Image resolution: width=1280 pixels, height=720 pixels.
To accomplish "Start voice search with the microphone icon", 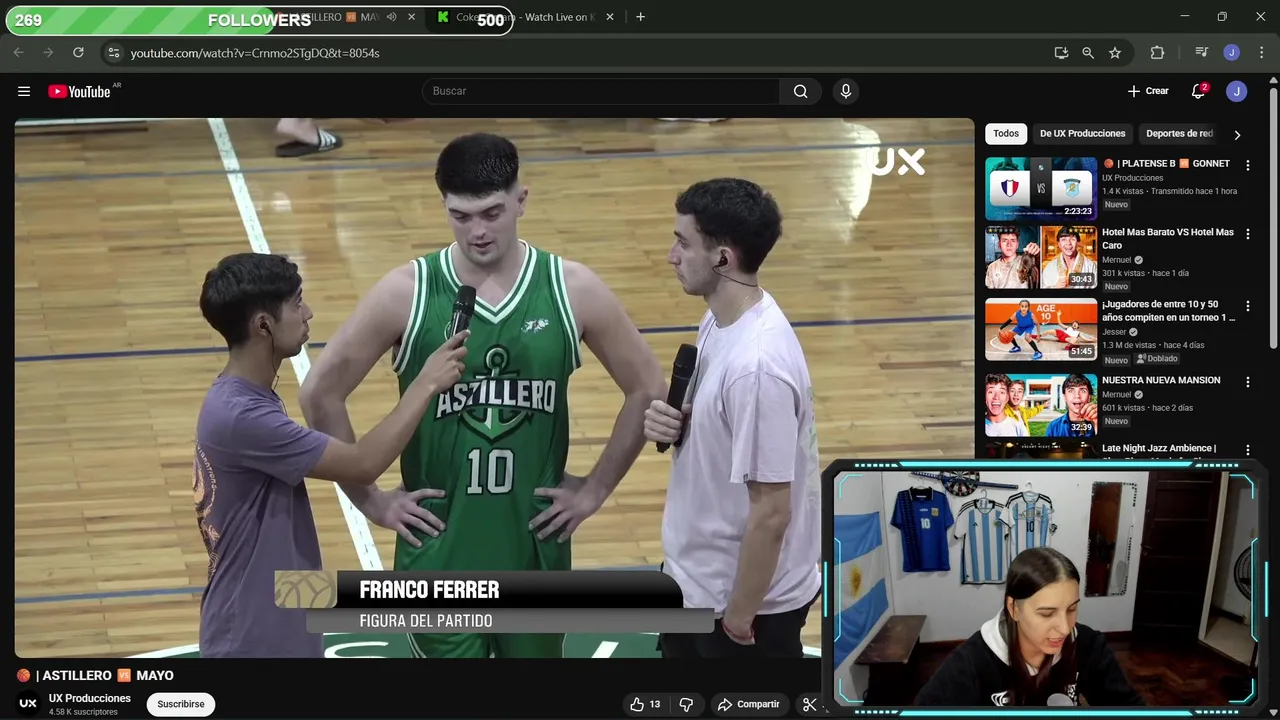I will point(846,91).
